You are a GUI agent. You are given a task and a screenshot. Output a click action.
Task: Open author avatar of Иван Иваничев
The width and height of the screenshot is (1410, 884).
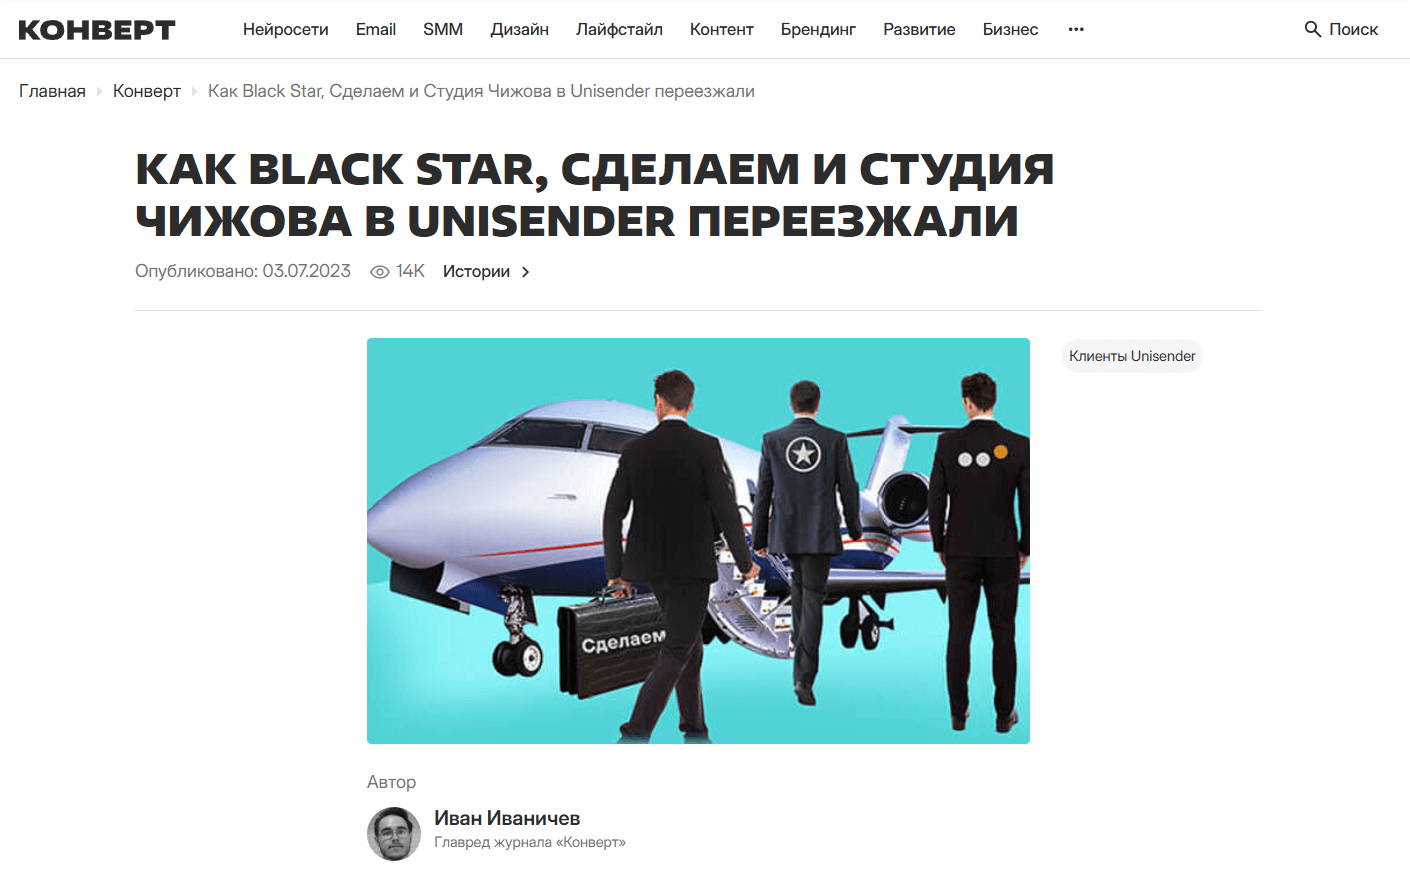point(394,834)
